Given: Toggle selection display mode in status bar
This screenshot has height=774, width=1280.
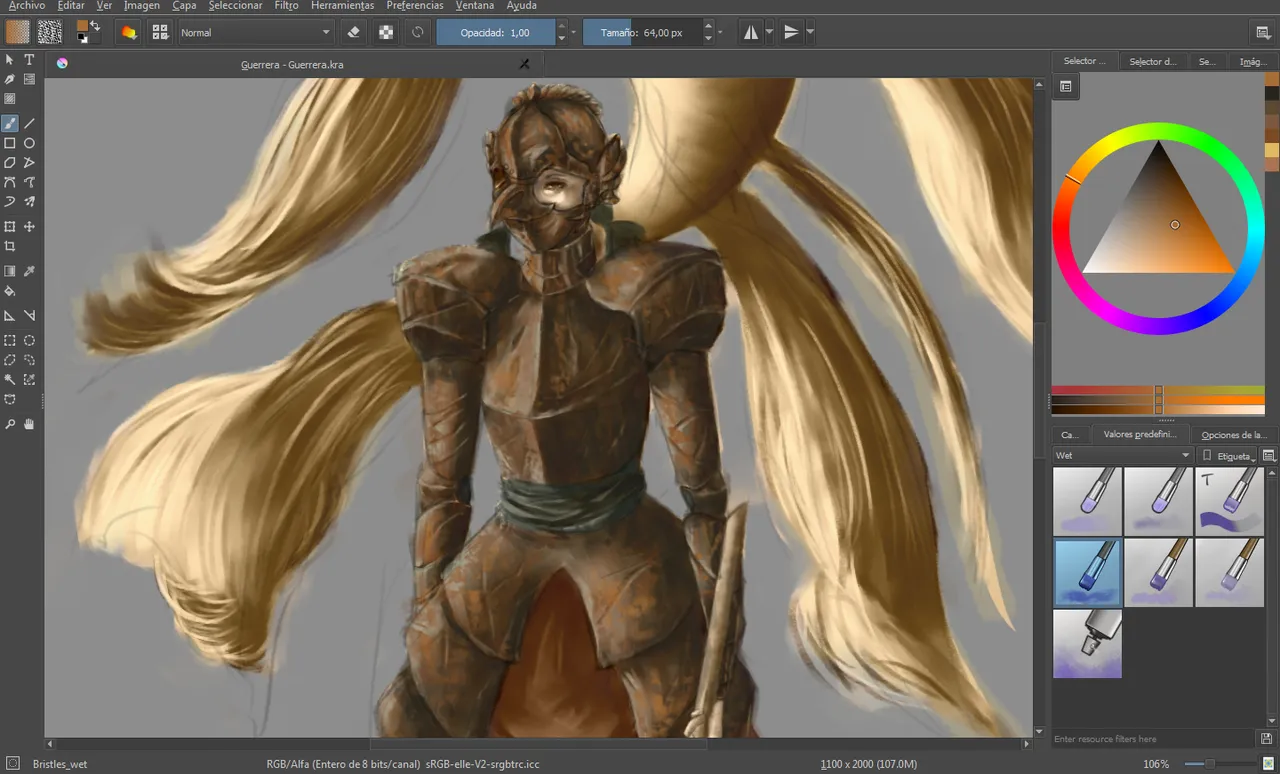Looking at the screenshot, I should tap(13, 763).
